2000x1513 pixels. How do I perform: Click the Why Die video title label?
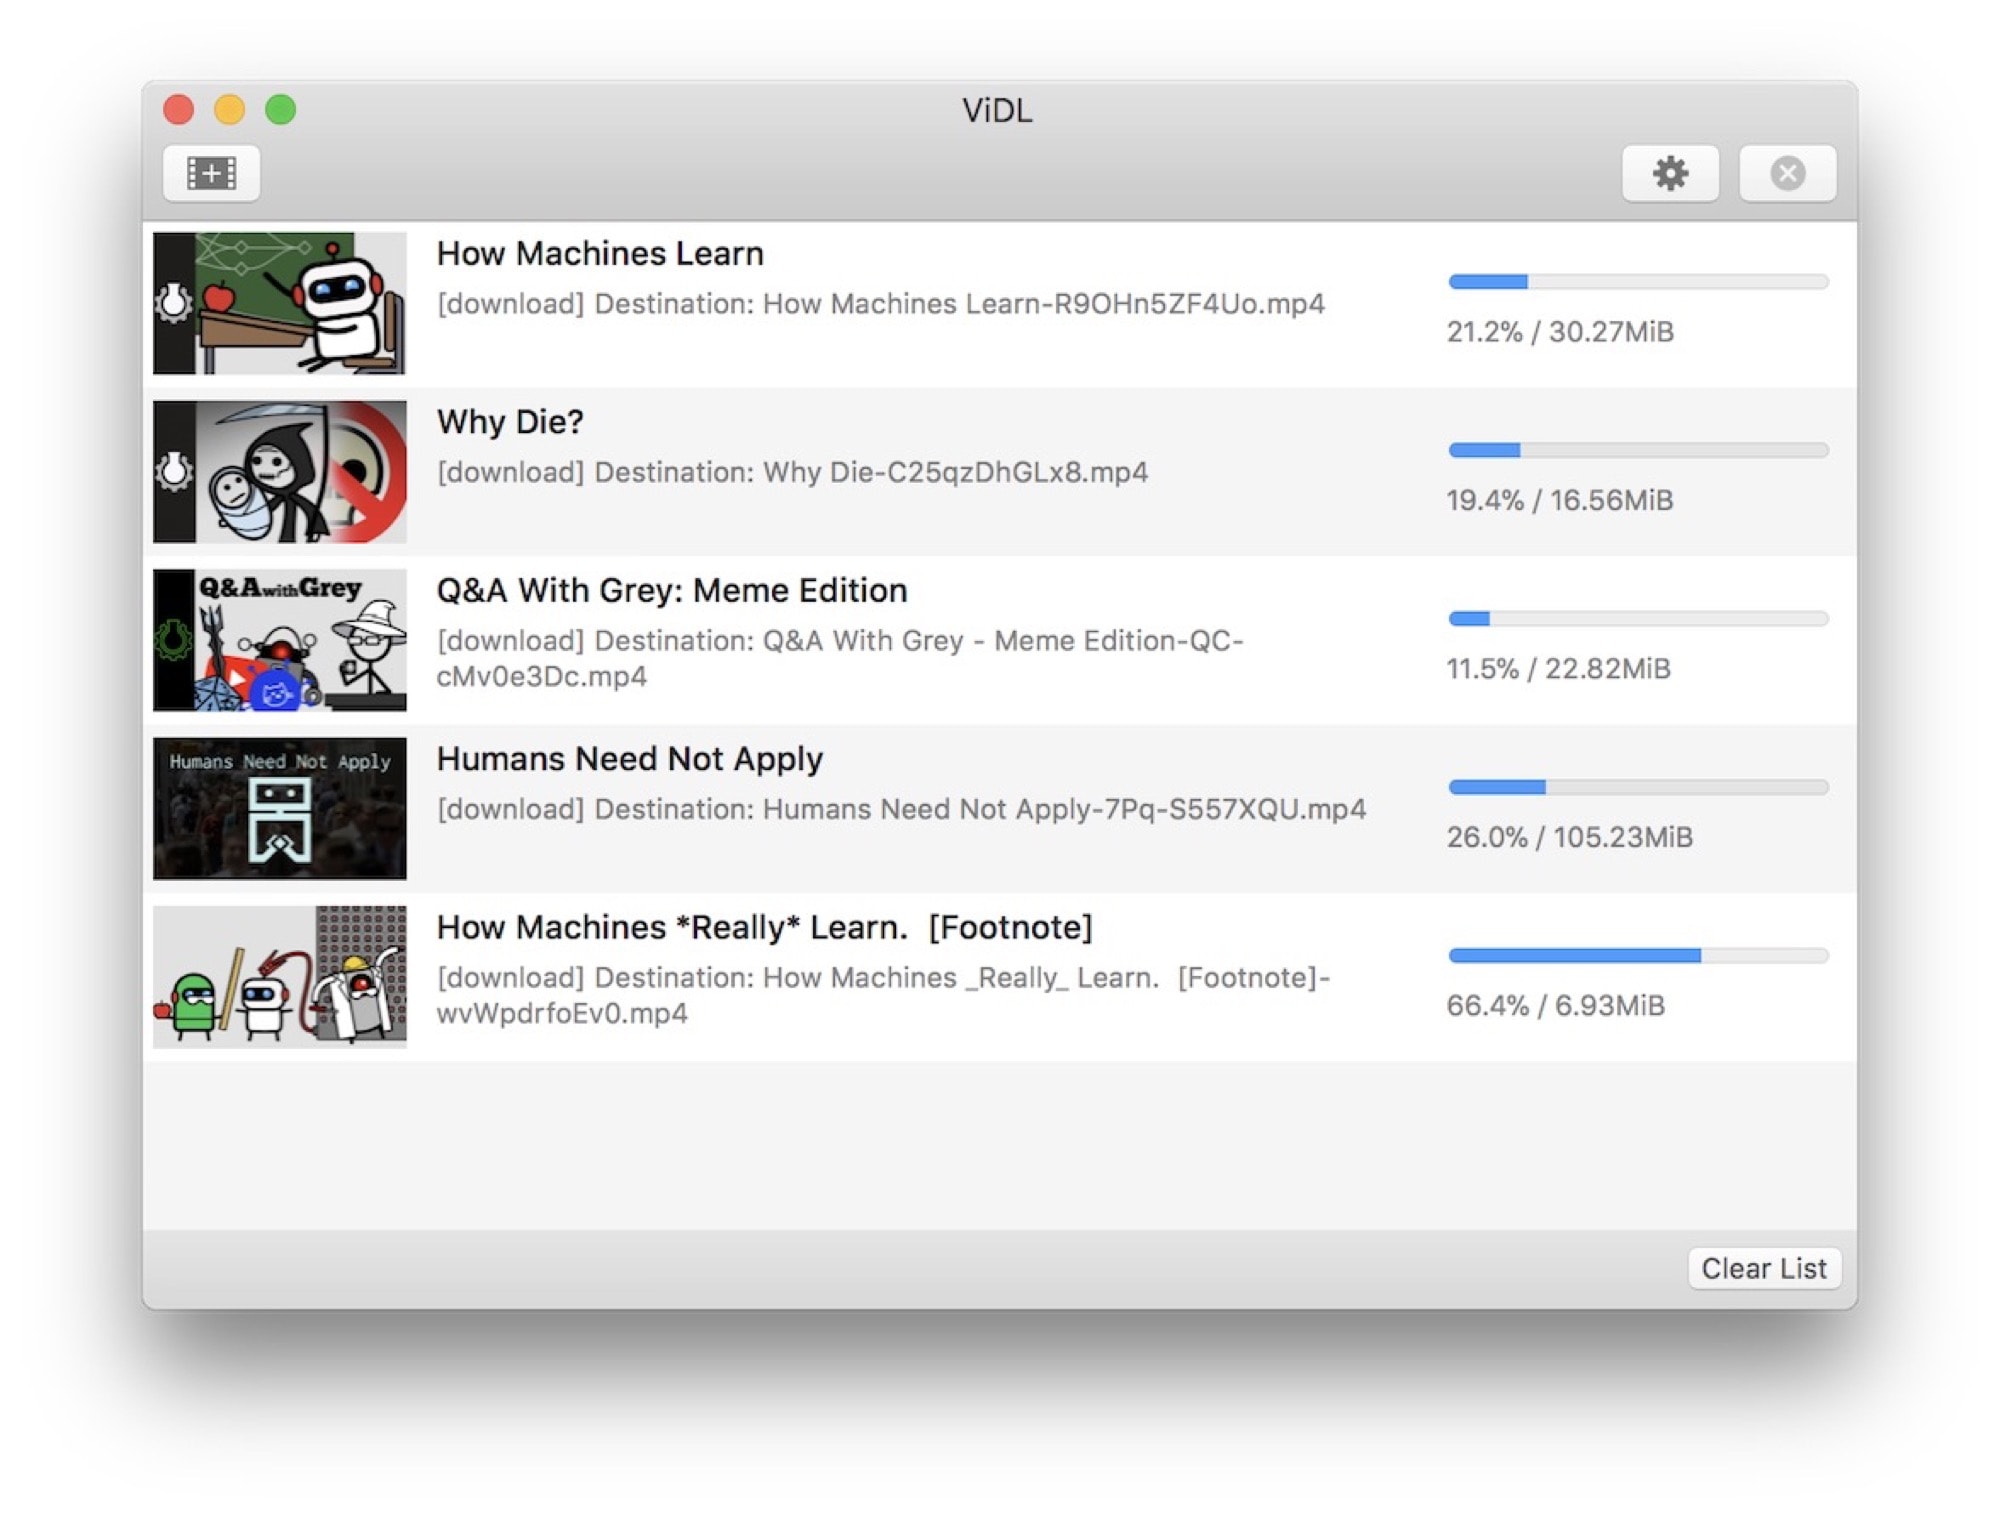(512, 421)
